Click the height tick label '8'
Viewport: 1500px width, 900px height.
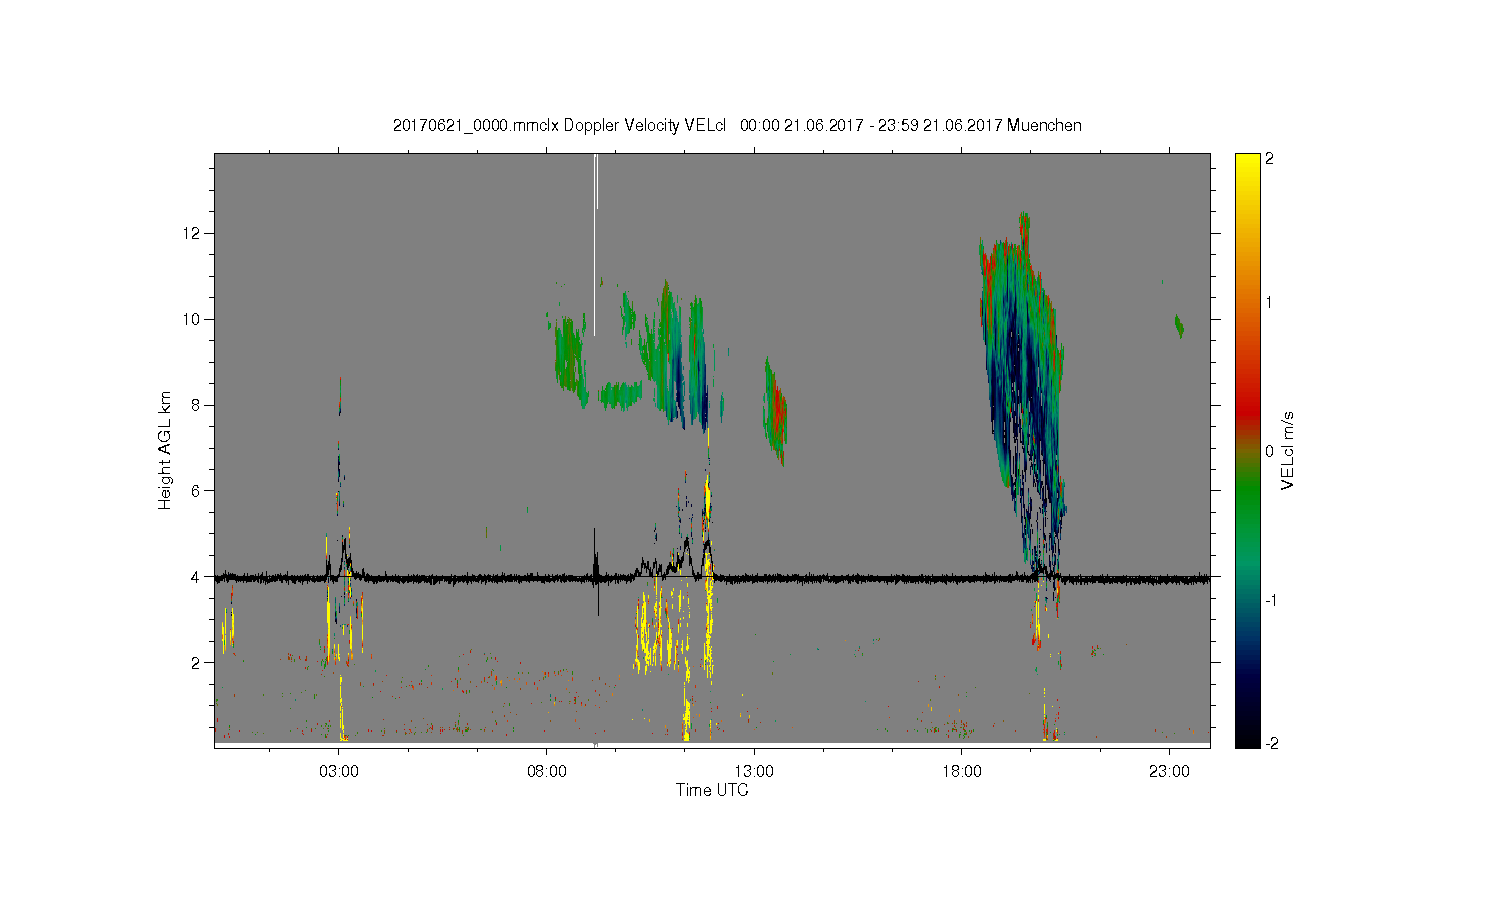pyautogui.click(x=198, y=405)
